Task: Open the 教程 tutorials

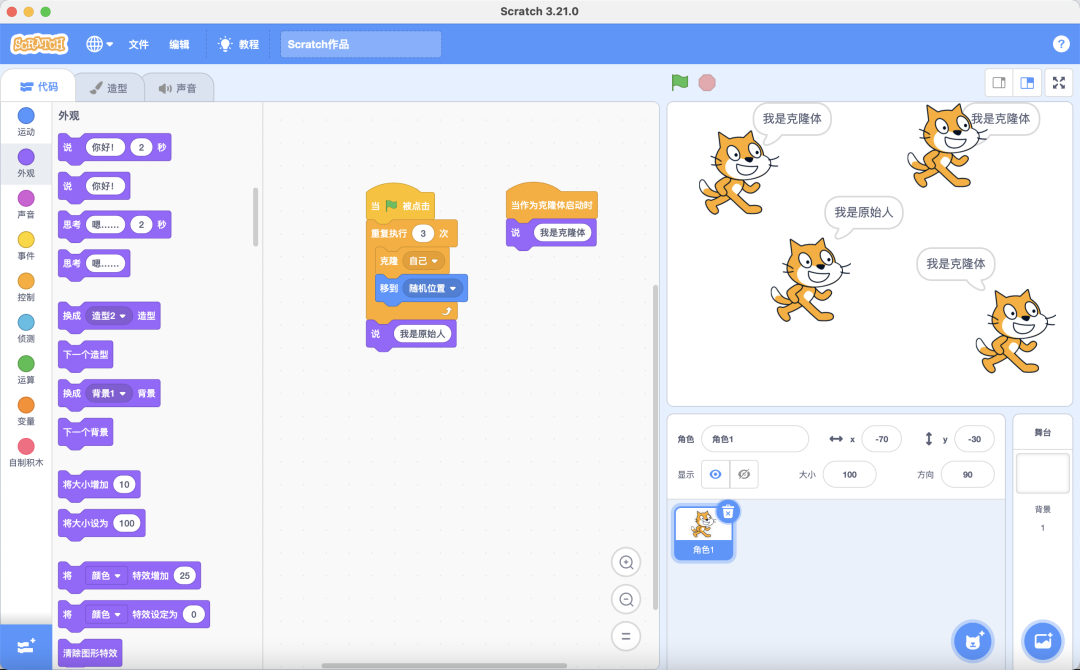Action: pyautogui.click(x=238, y=44)
